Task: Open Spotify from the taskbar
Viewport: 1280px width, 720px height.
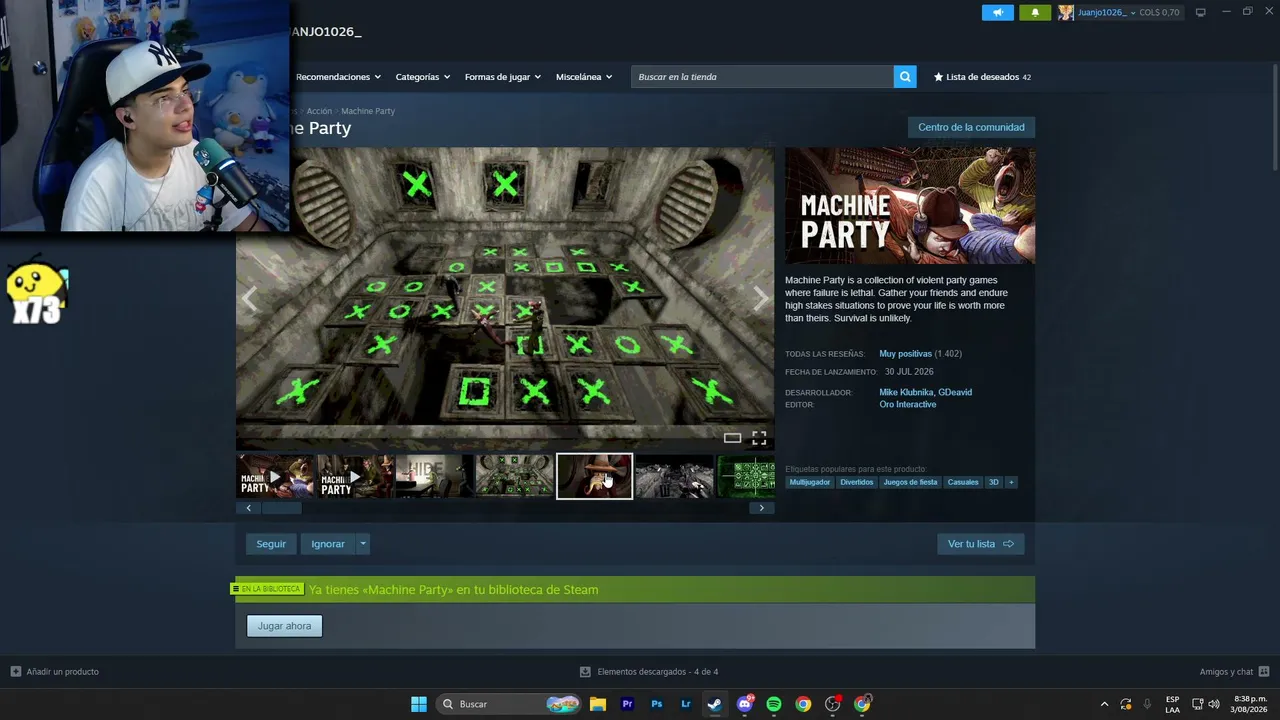Action: [773, 704]
